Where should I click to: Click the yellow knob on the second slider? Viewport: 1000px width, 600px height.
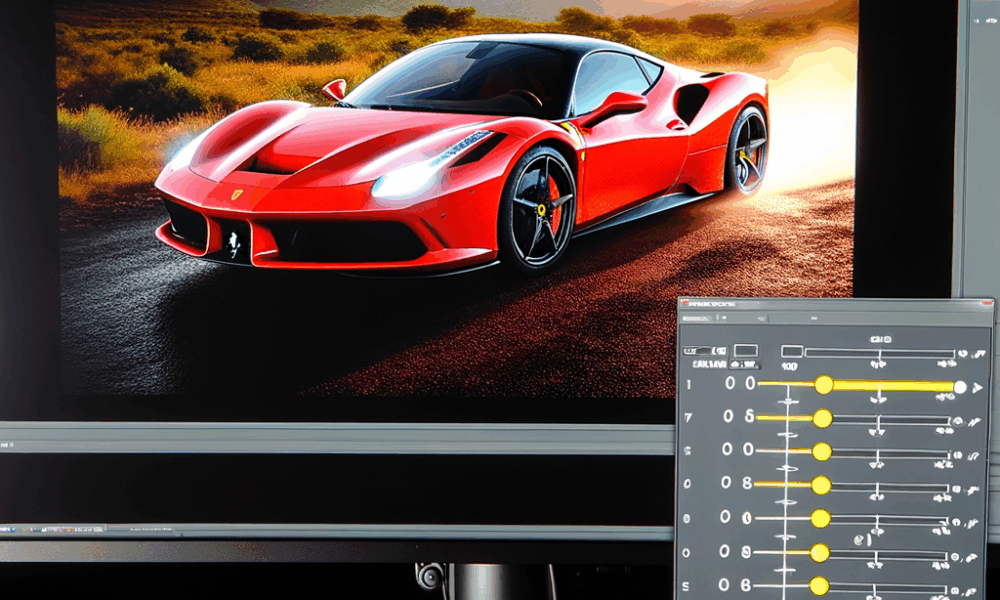pos(822,418)
